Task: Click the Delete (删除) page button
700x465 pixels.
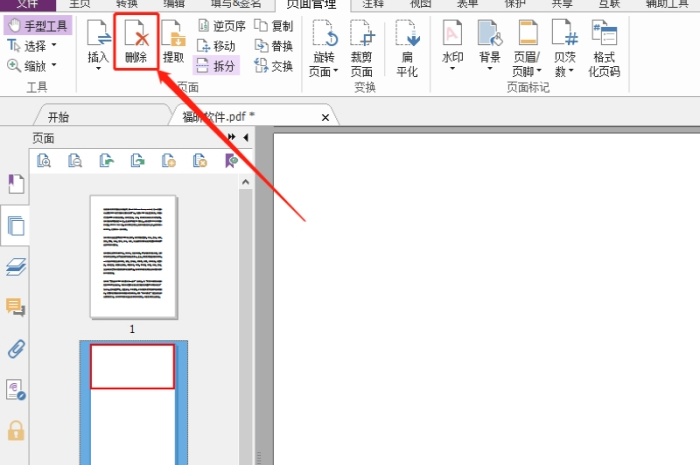Action: click(136, 43)
